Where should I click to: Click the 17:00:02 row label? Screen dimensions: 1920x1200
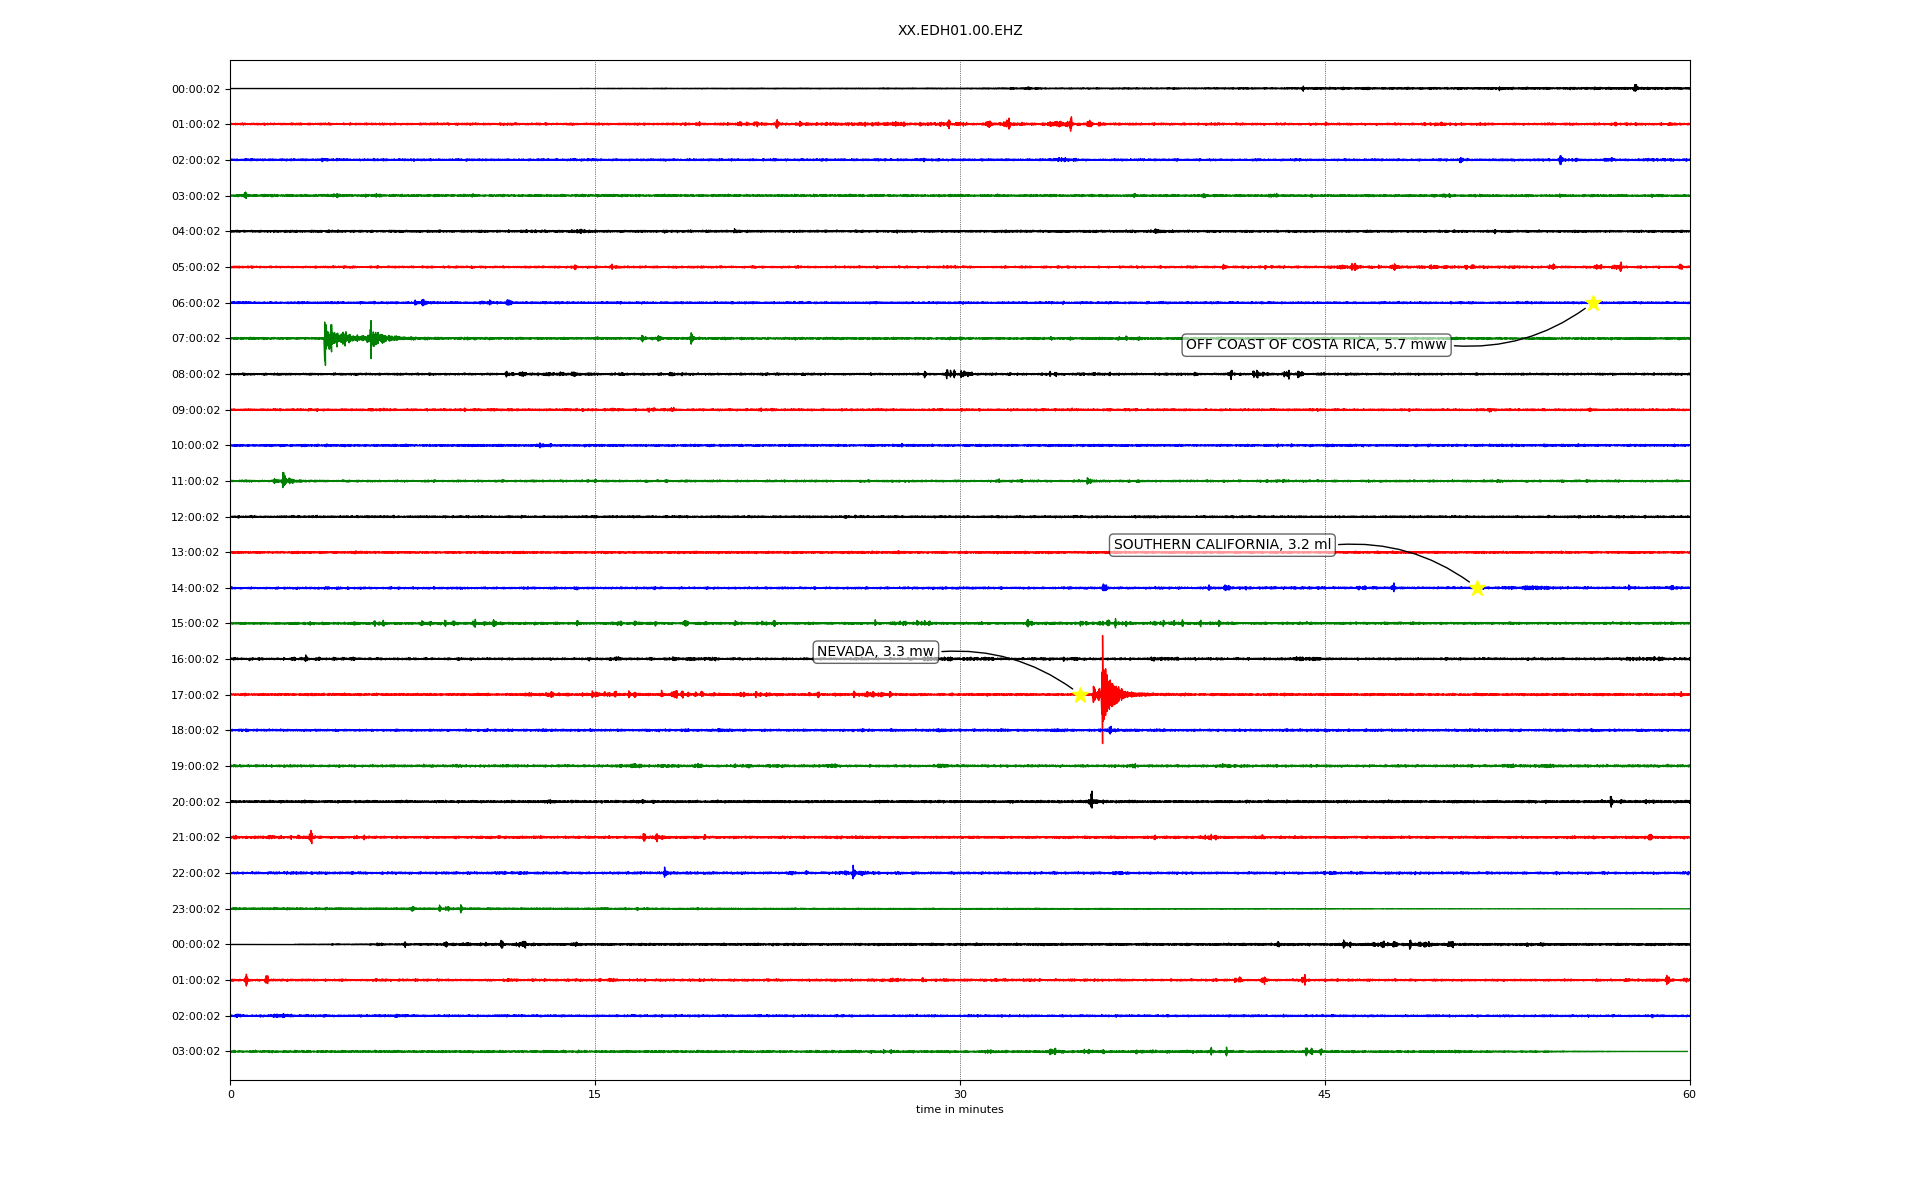click(x=195, y=695)
